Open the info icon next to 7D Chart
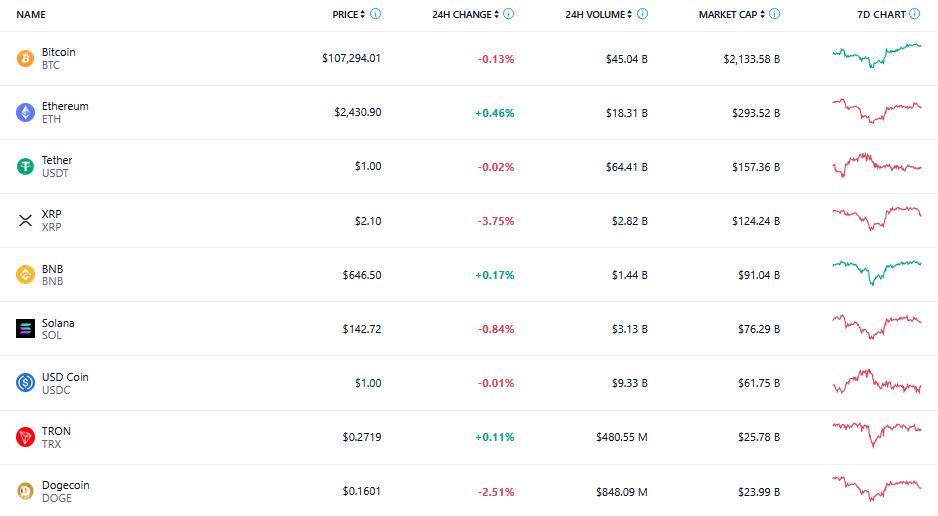The width and height of the screenshot is (938, 516). click(915, 14)
